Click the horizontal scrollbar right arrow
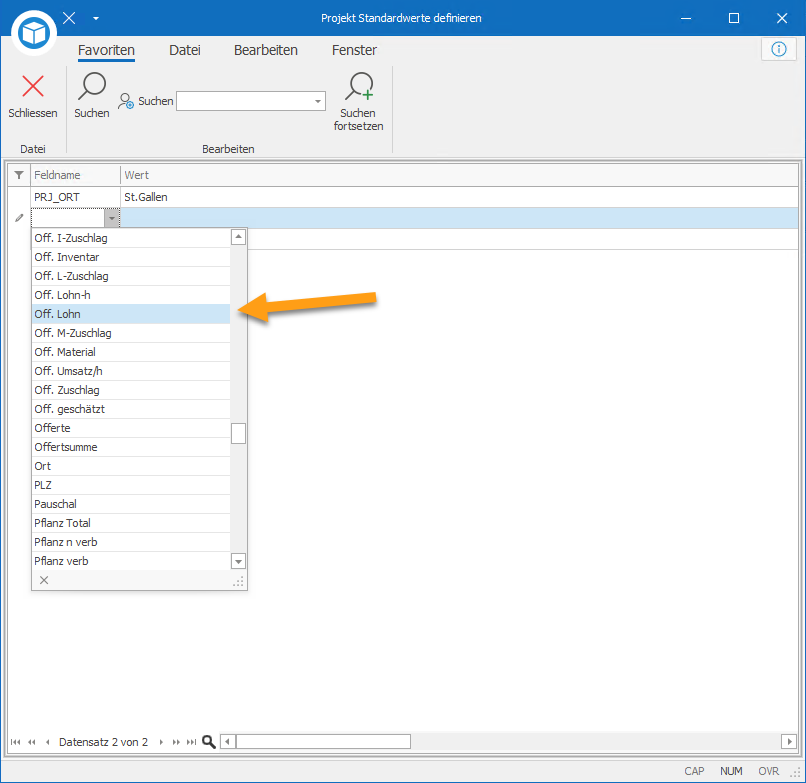Image resolution: width=806 pixels, height=783 pixels. coord(789,741)
